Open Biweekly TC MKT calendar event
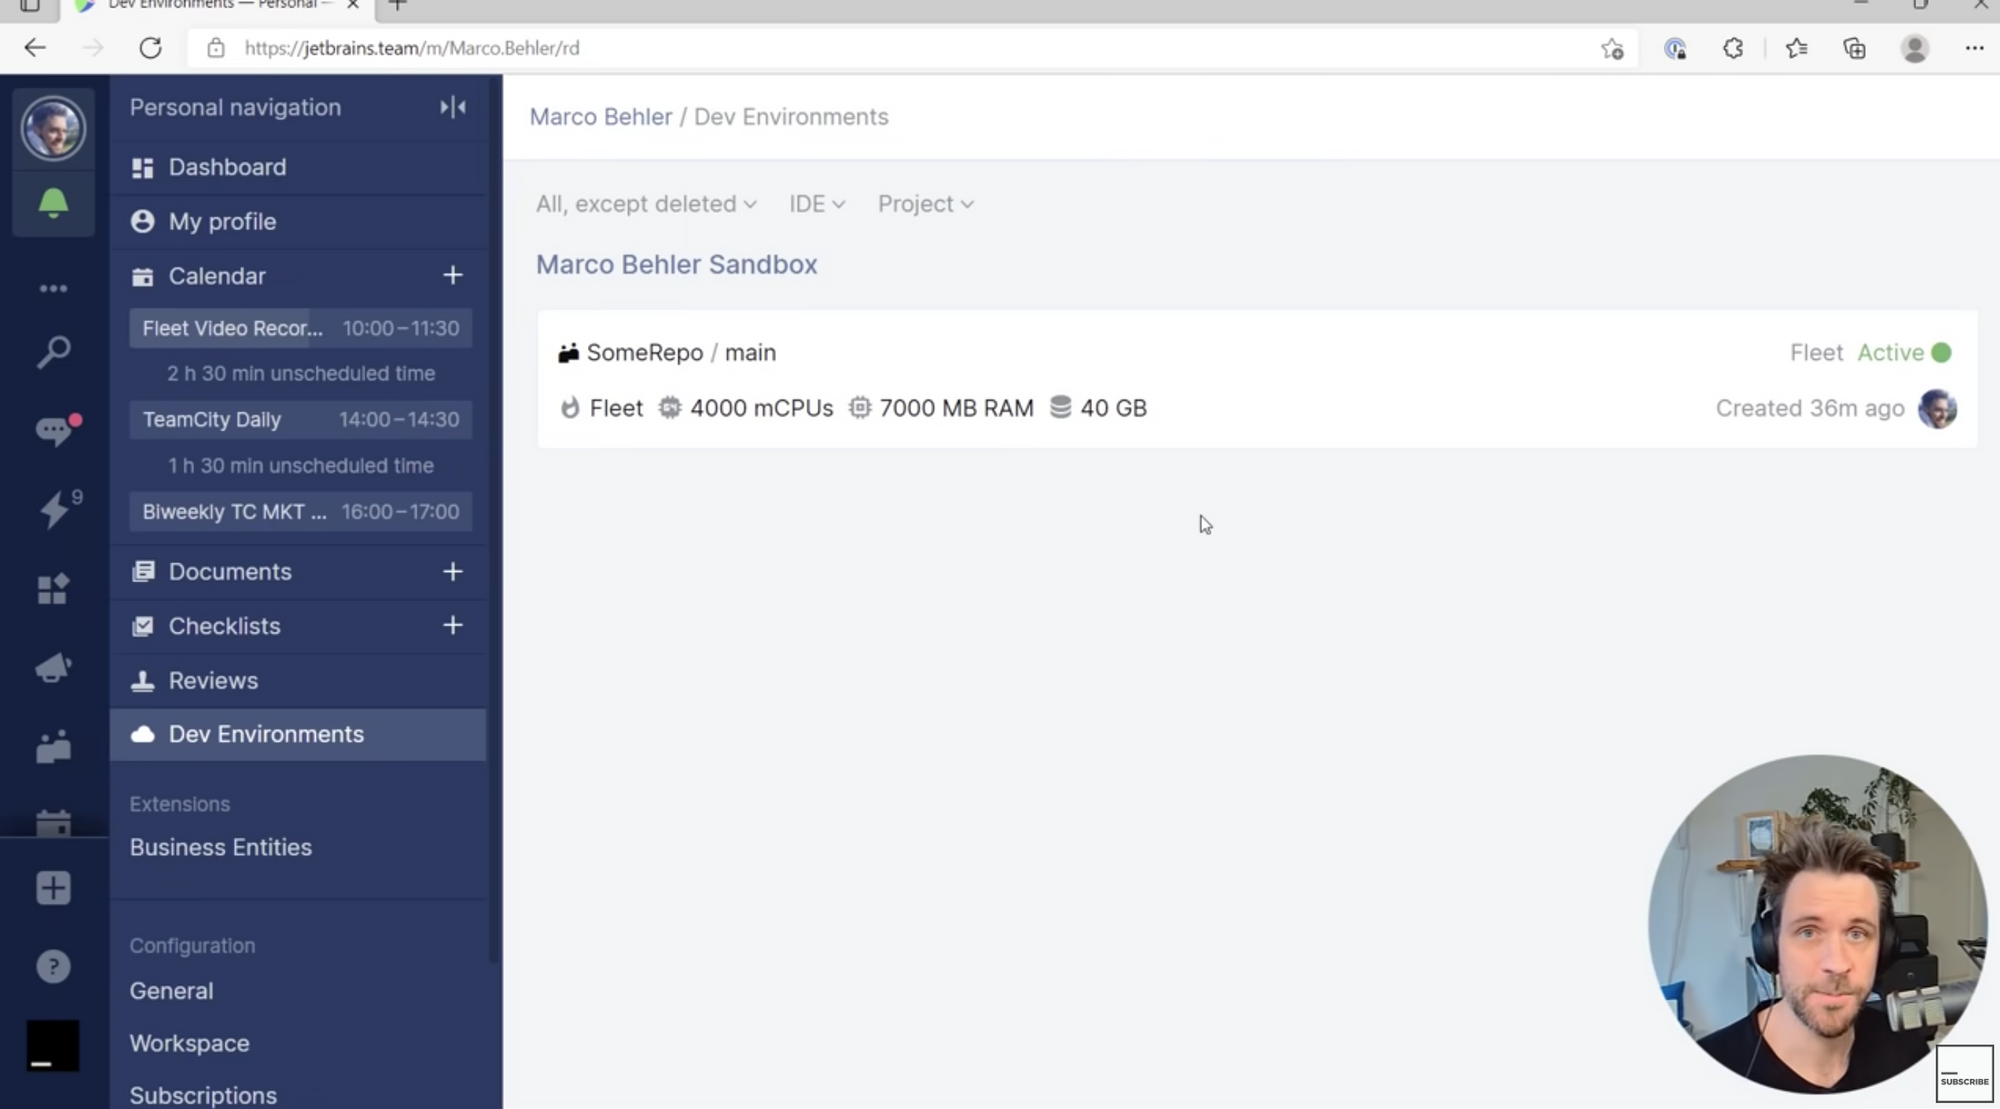Screen dimensions: 2000x1109 click(x=300, y=512)
